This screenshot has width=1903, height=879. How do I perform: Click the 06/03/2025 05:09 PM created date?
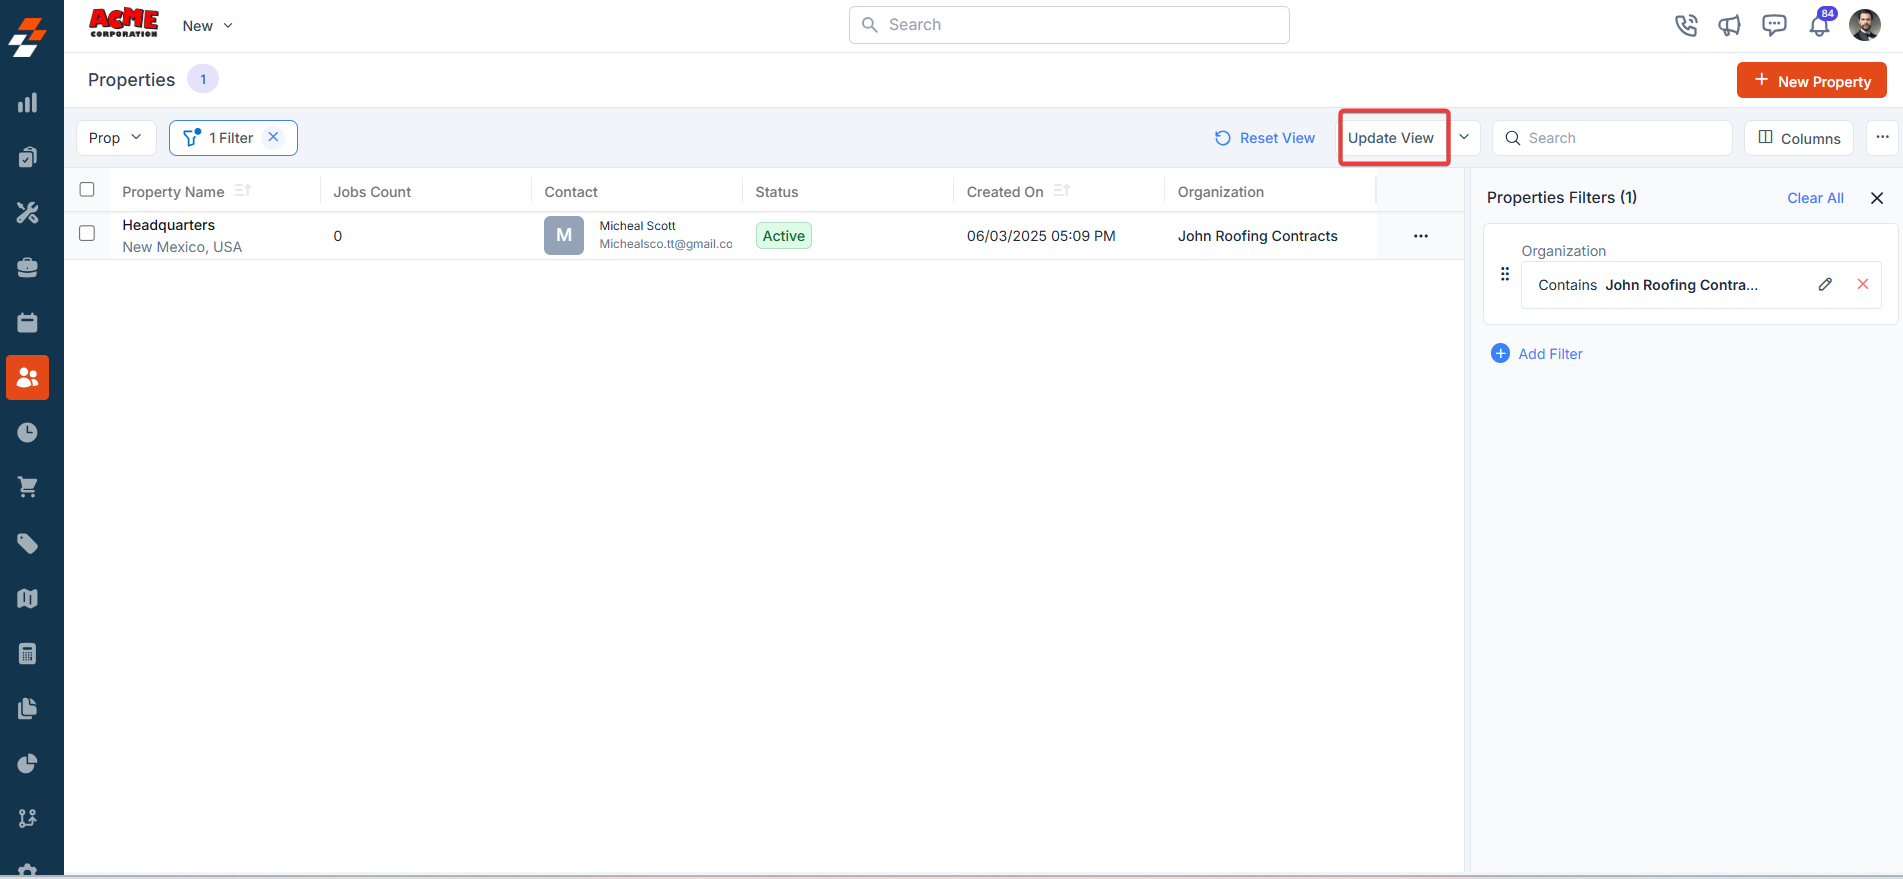pyautogui.click(x=1041, y=236)
